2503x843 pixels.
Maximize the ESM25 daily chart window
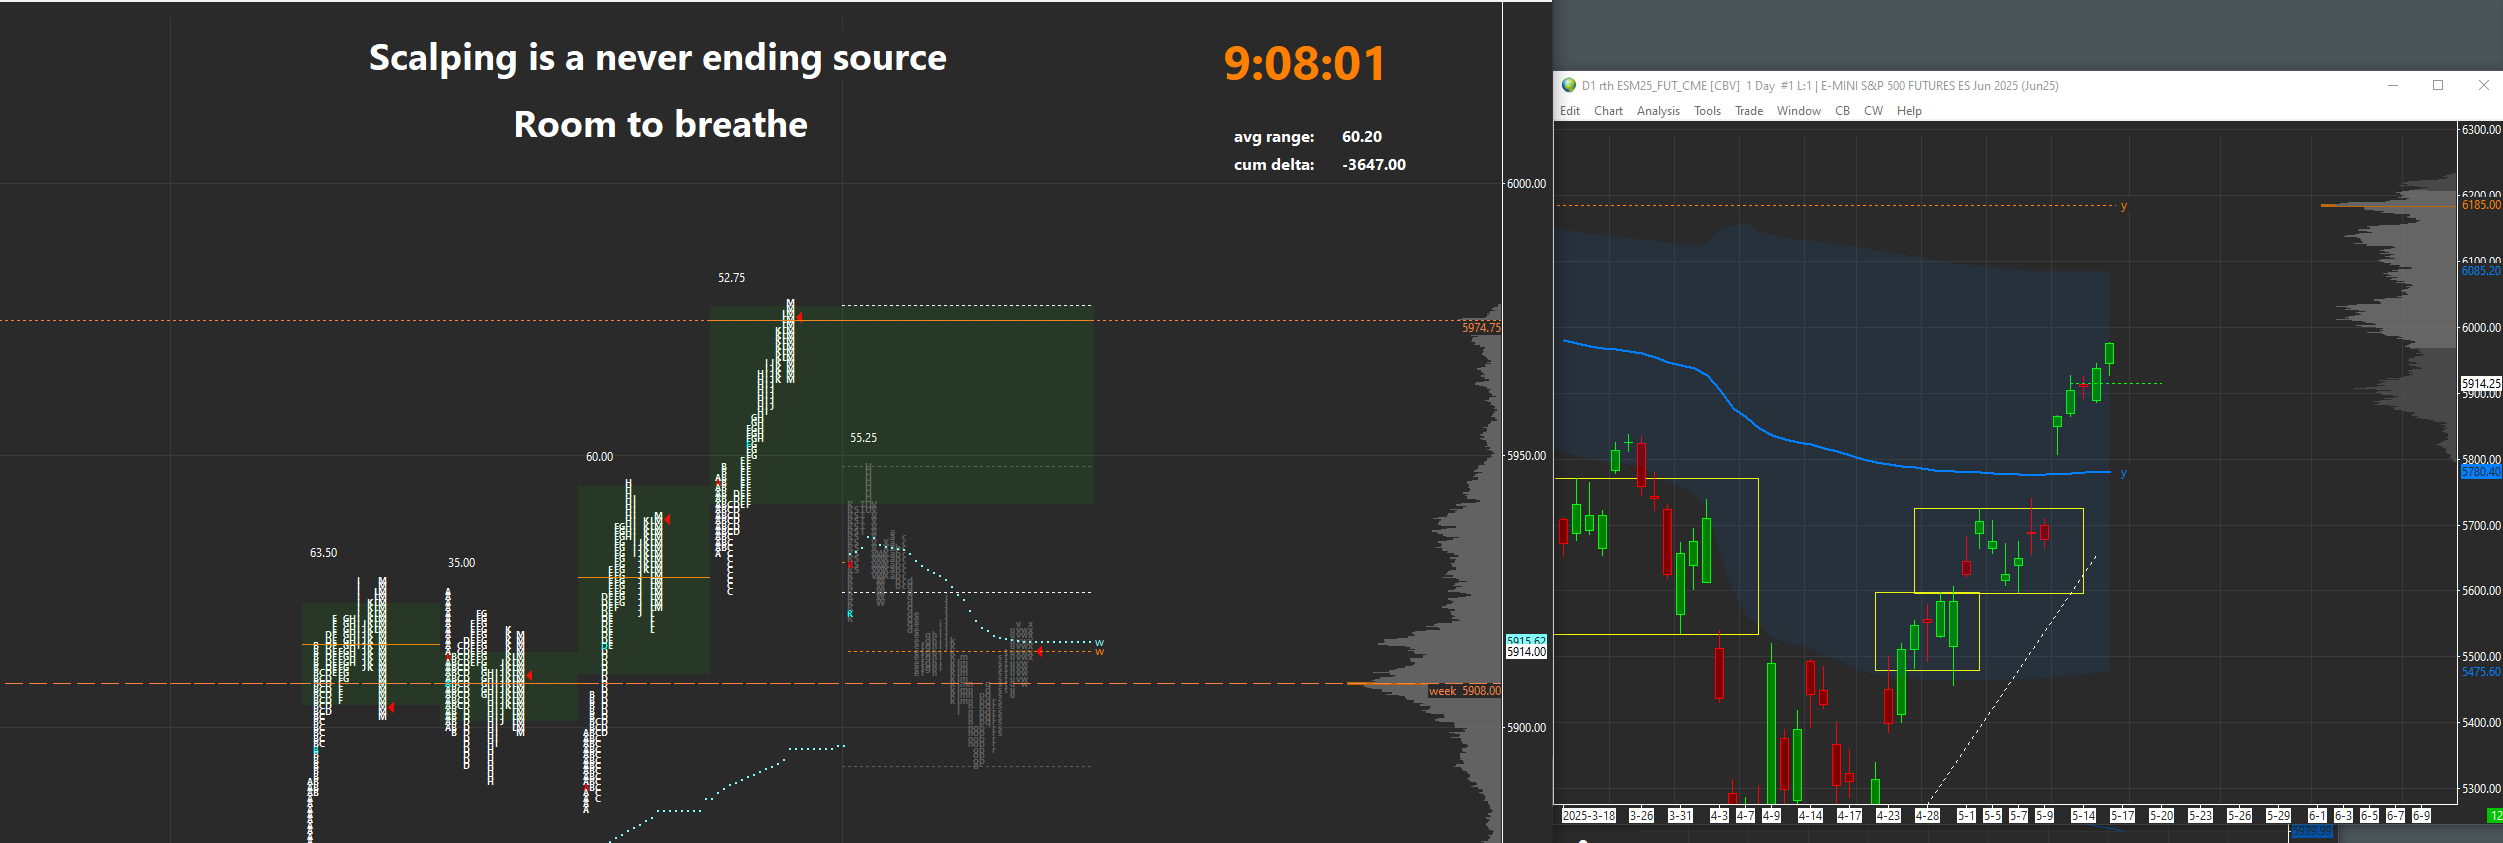tap(2438, 85)
